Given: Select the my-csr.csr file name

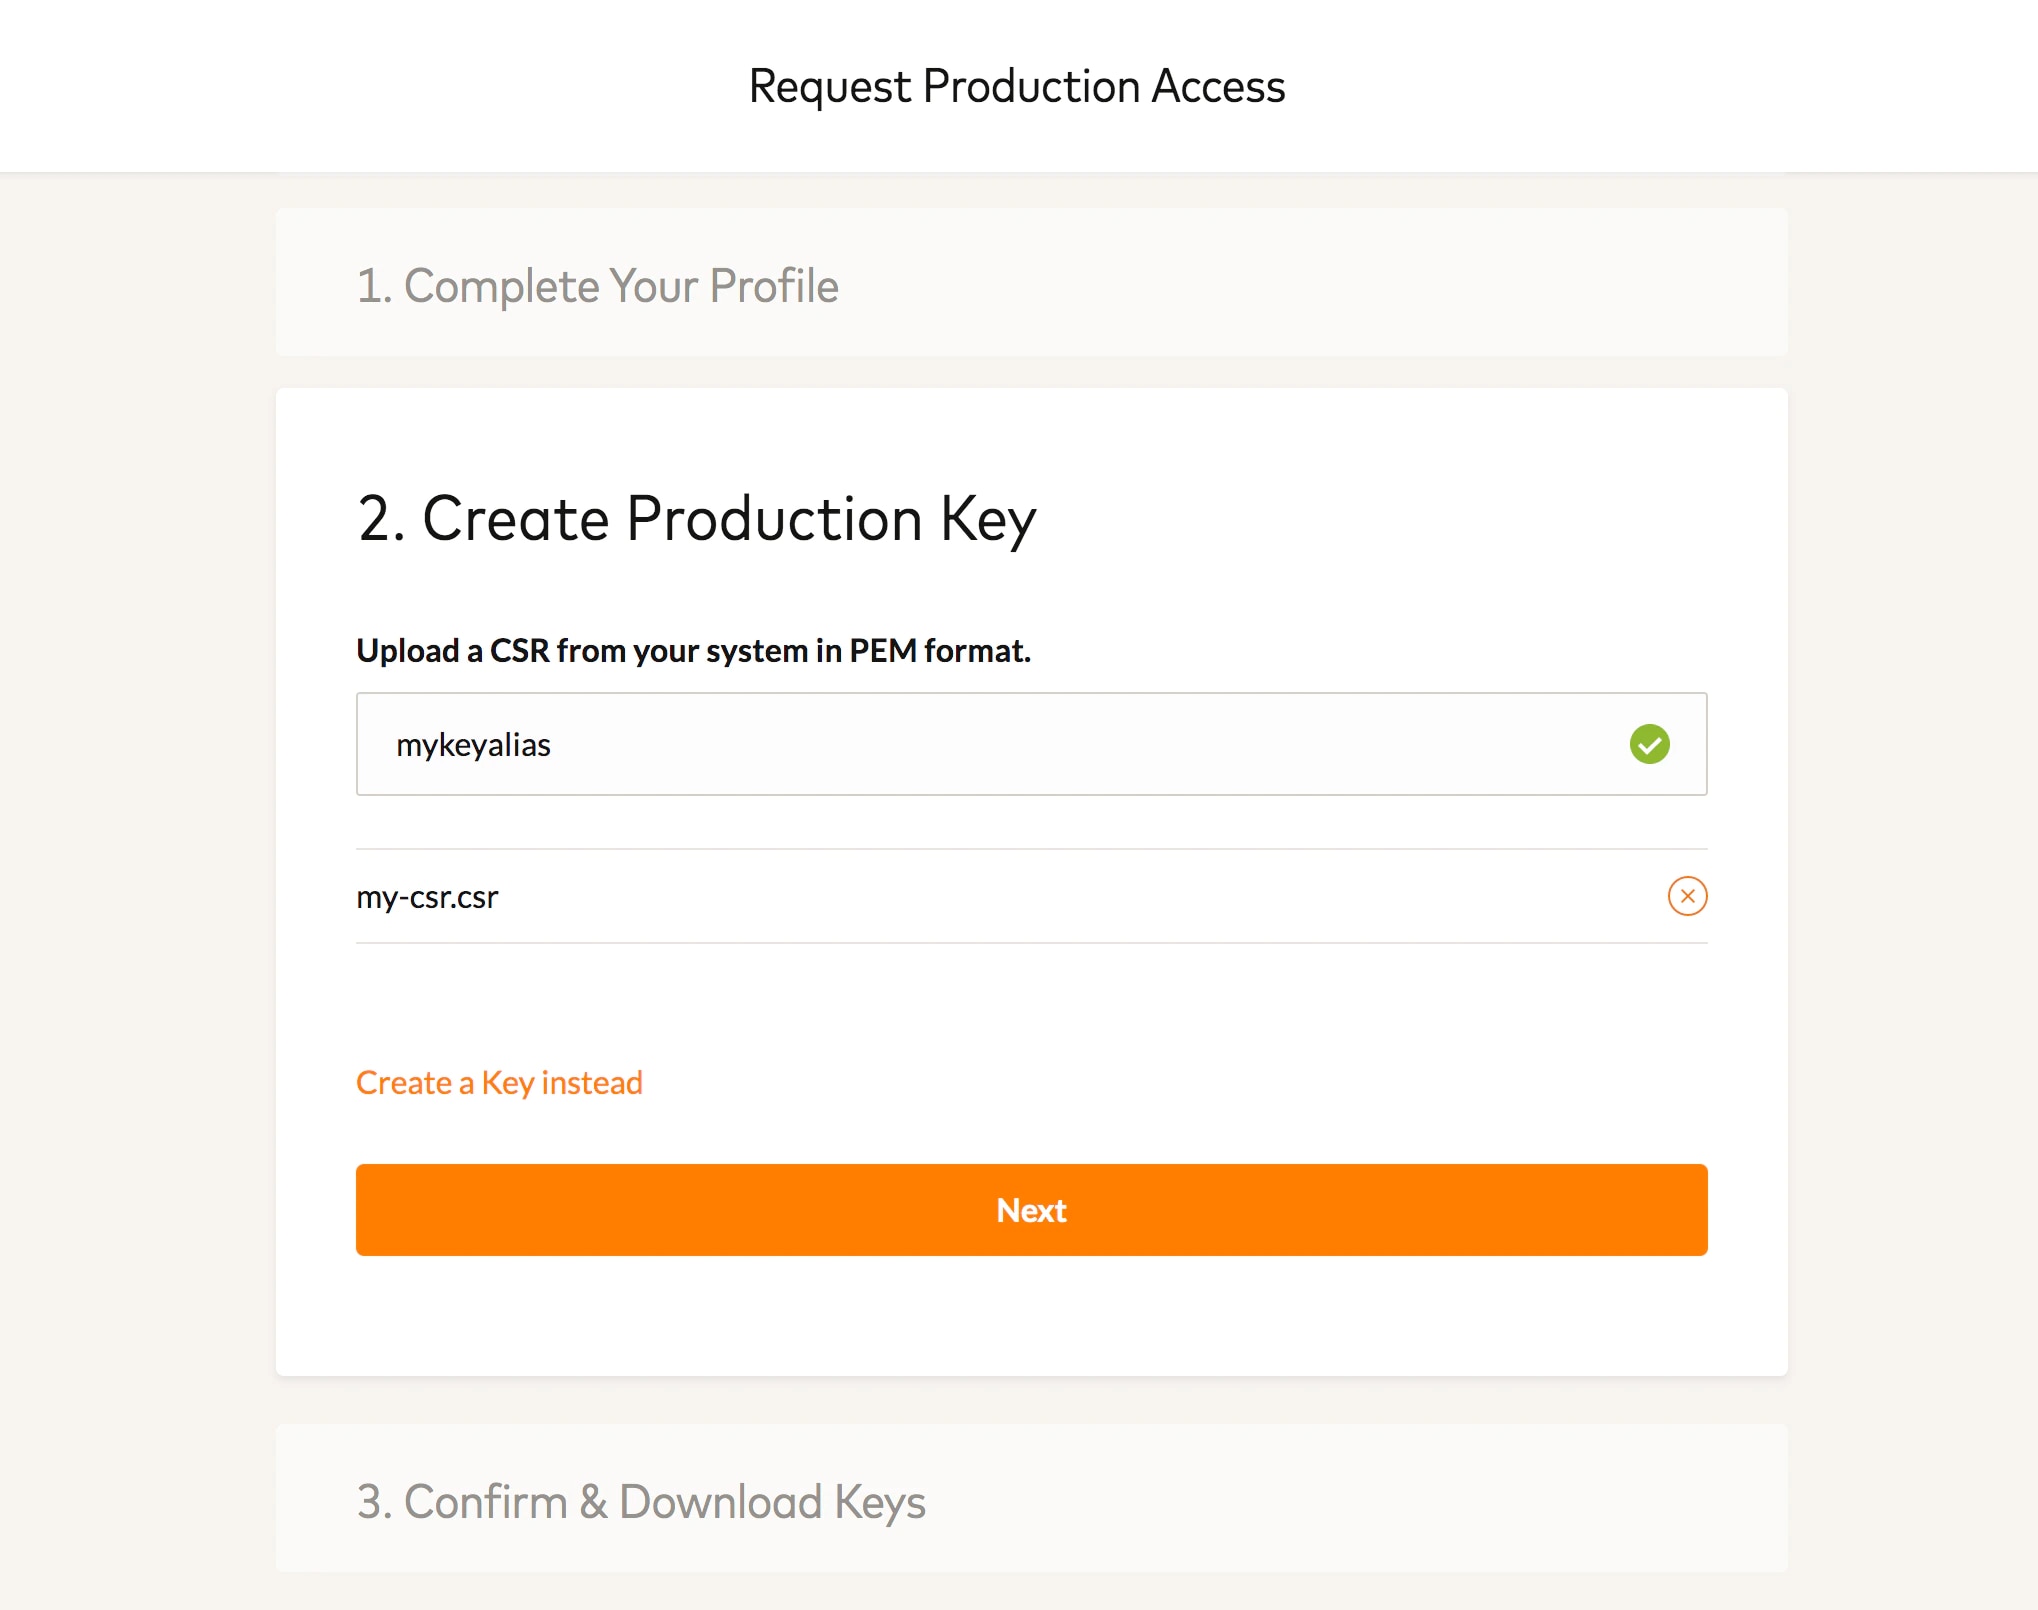Looking at the screenshot, I should 427,897.
